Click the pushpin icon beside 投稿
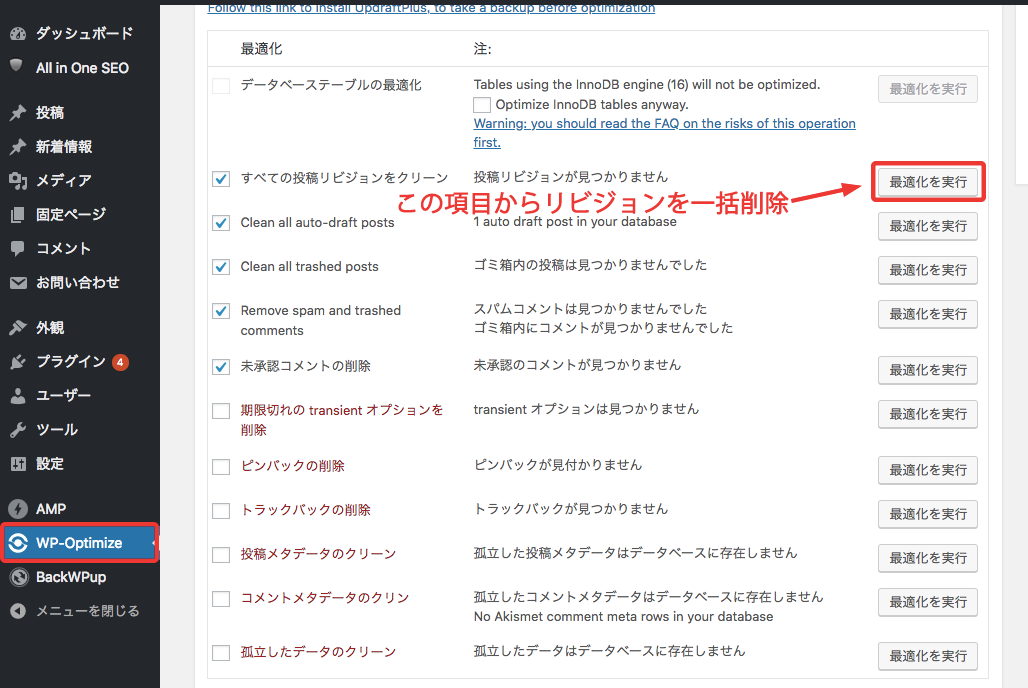Screen dimensions: 1028x688 point(17,113)
